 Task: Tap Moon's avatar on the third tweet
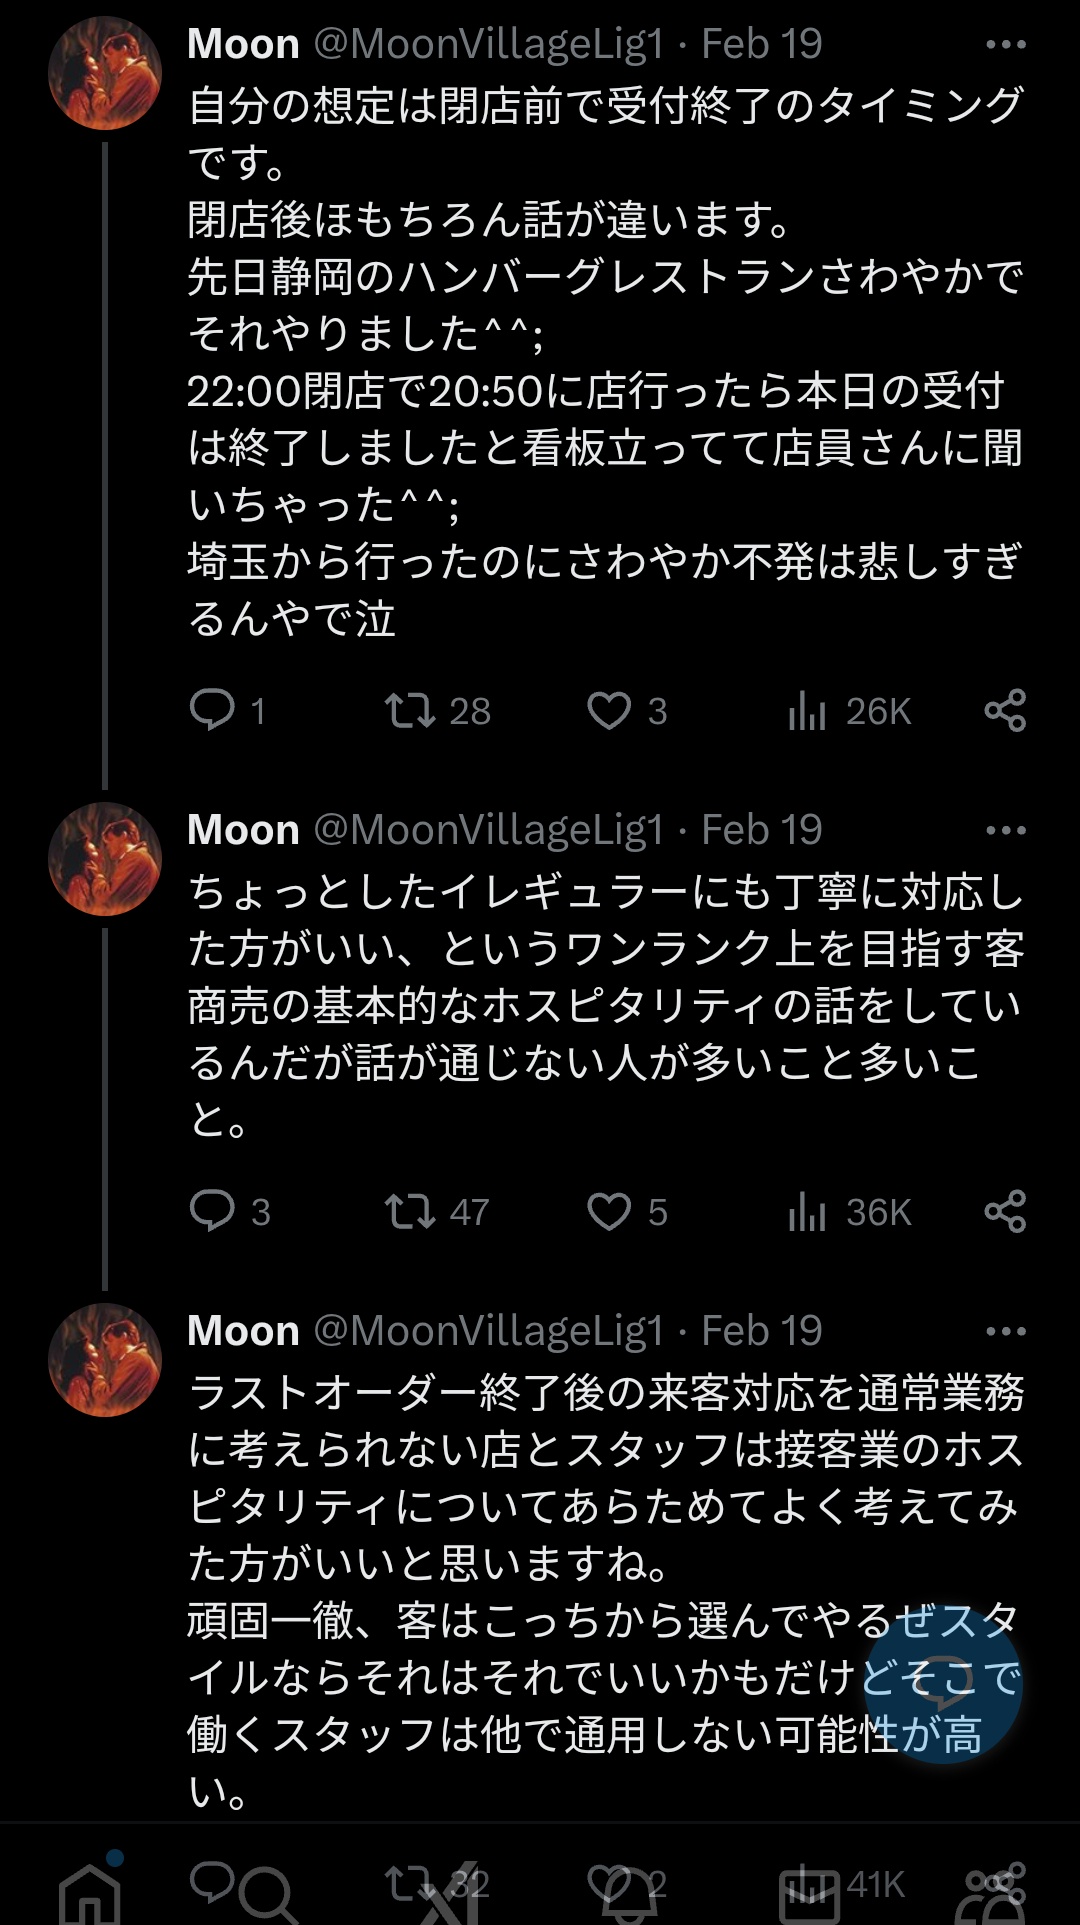pyautogui.click(x=105, y=1360)
